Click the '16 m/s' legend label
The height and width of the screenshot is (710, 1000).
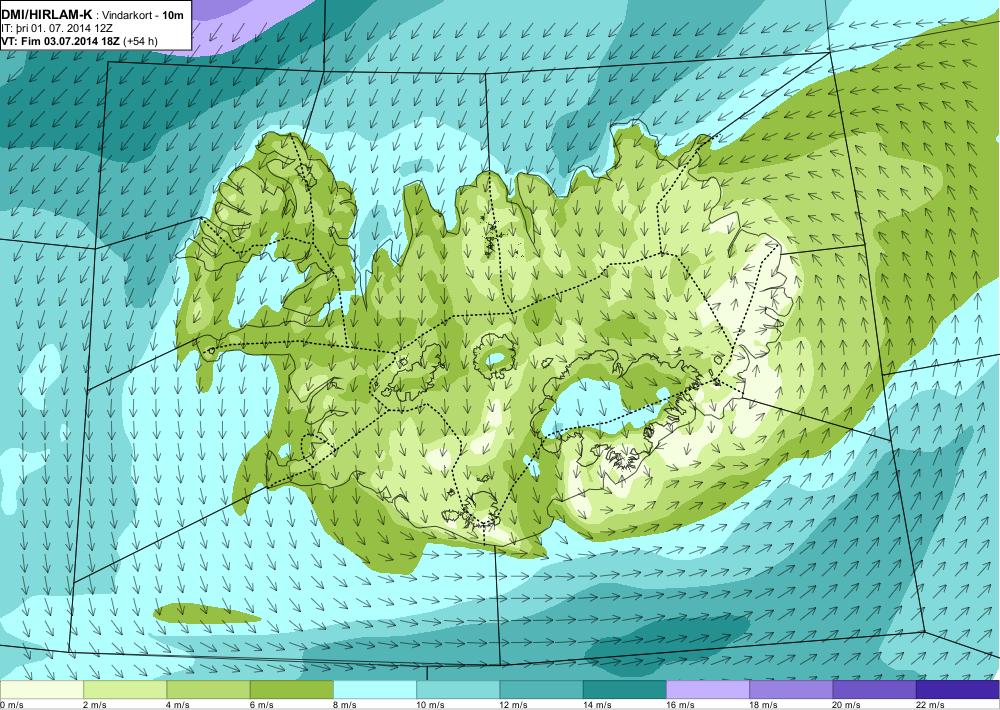point(680,705)
